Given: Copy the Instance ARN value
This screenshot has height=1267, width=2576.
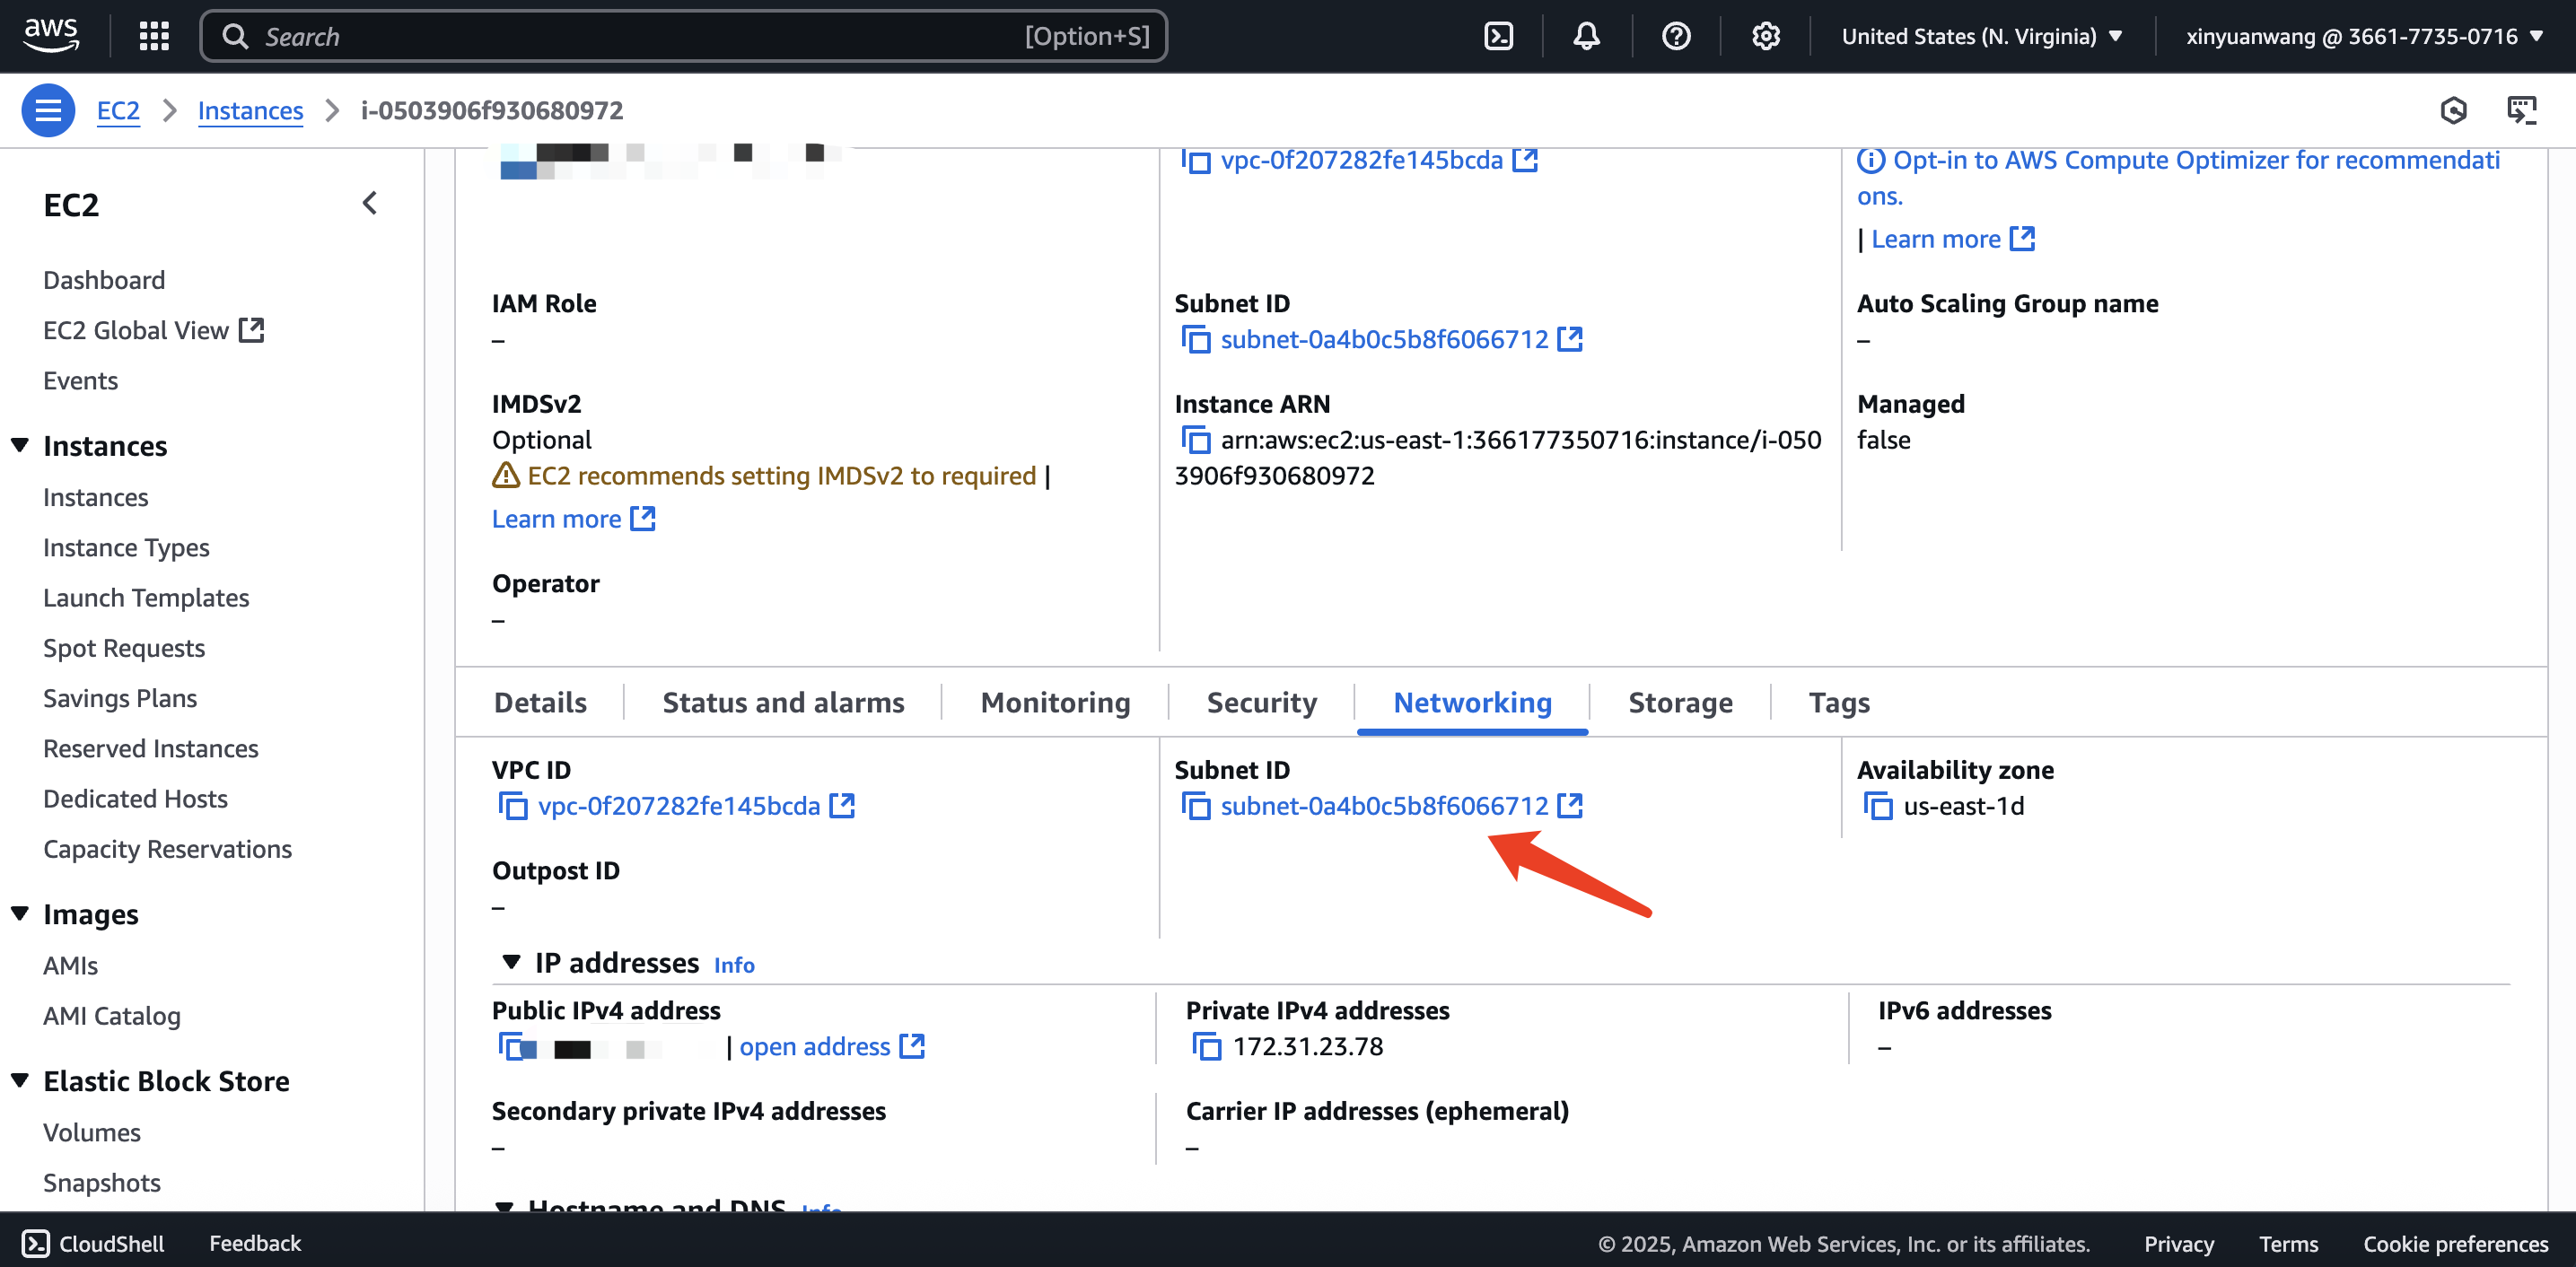Looking at the screenshot, I should (x=1196, y=440).
